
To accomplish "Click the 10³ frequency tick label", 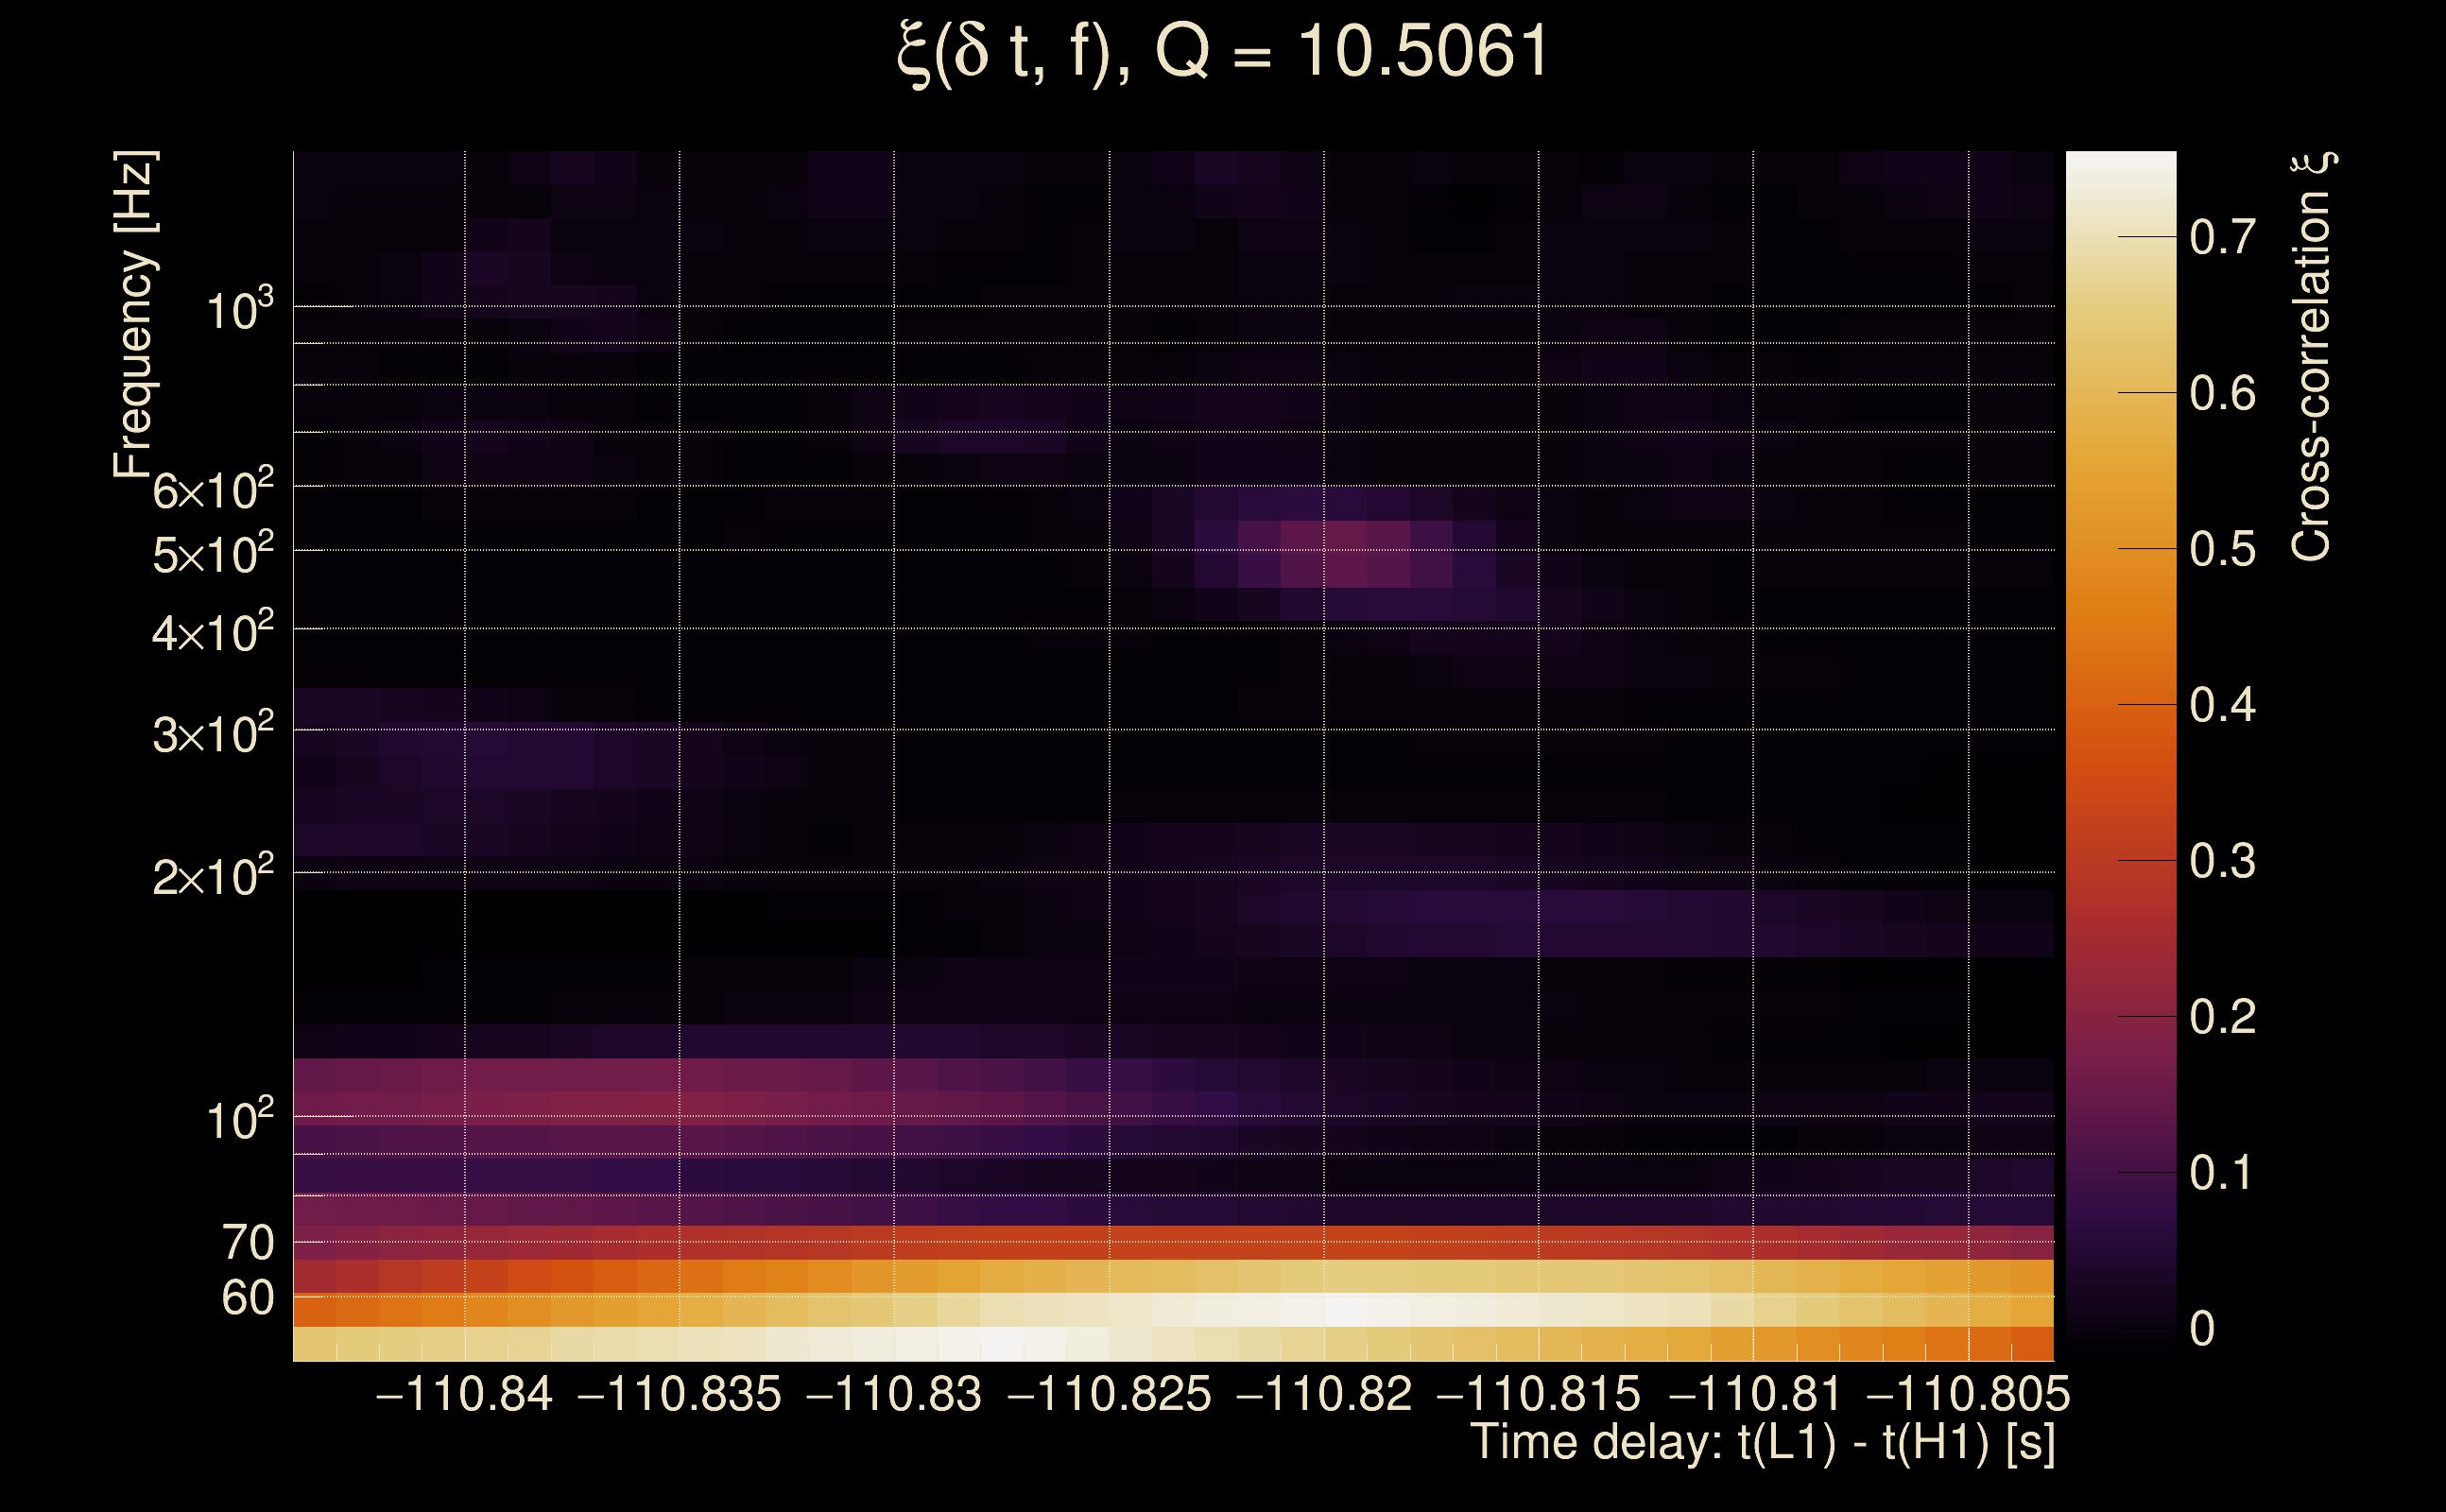I will coord(239,310).
